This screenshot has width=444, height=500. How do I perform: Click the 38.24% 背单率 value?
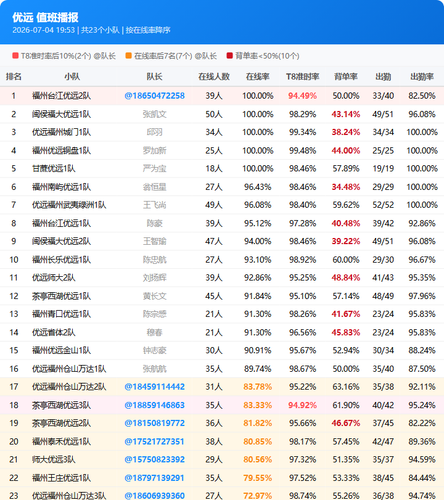coord(346,132)
